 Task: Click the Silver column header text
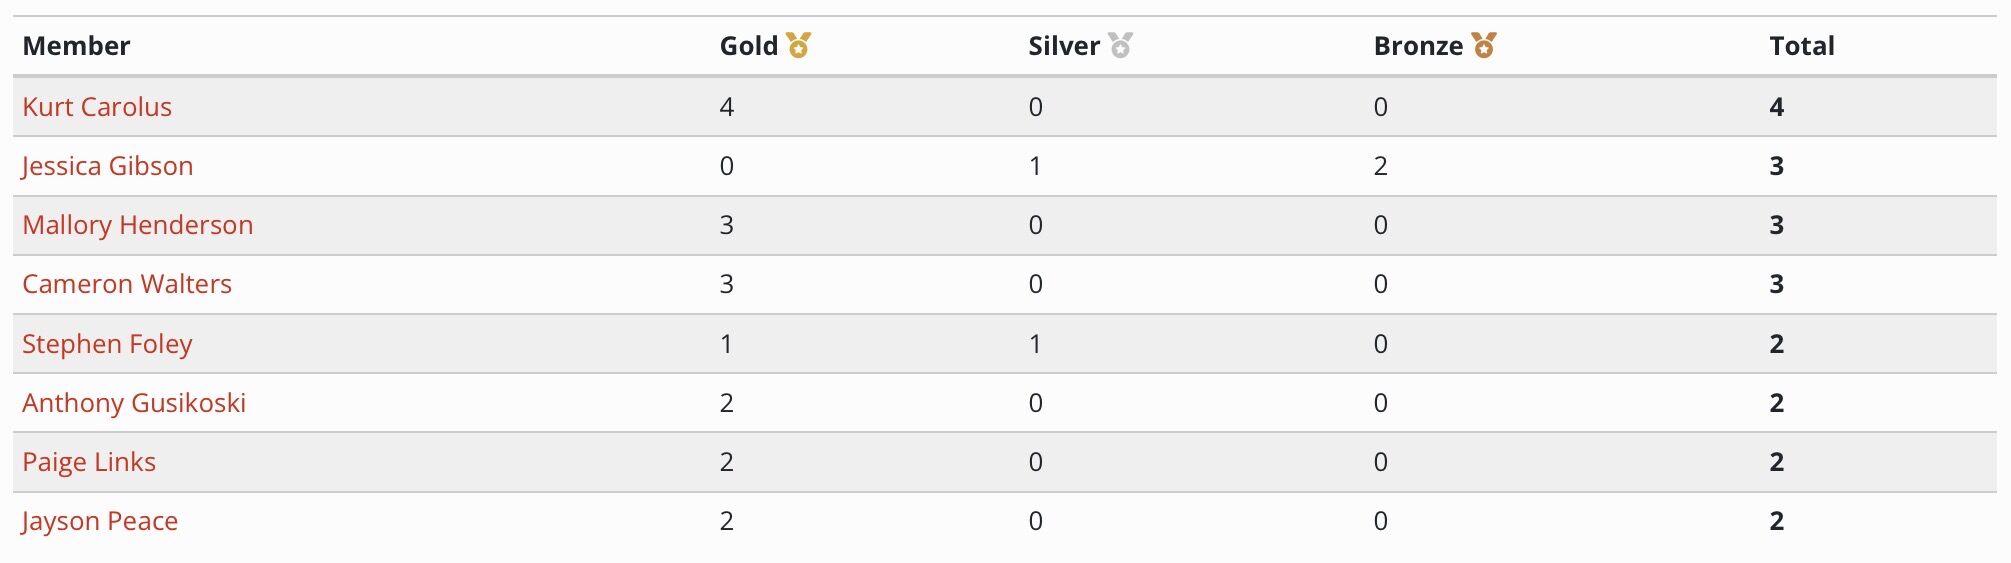point(1064,46)
